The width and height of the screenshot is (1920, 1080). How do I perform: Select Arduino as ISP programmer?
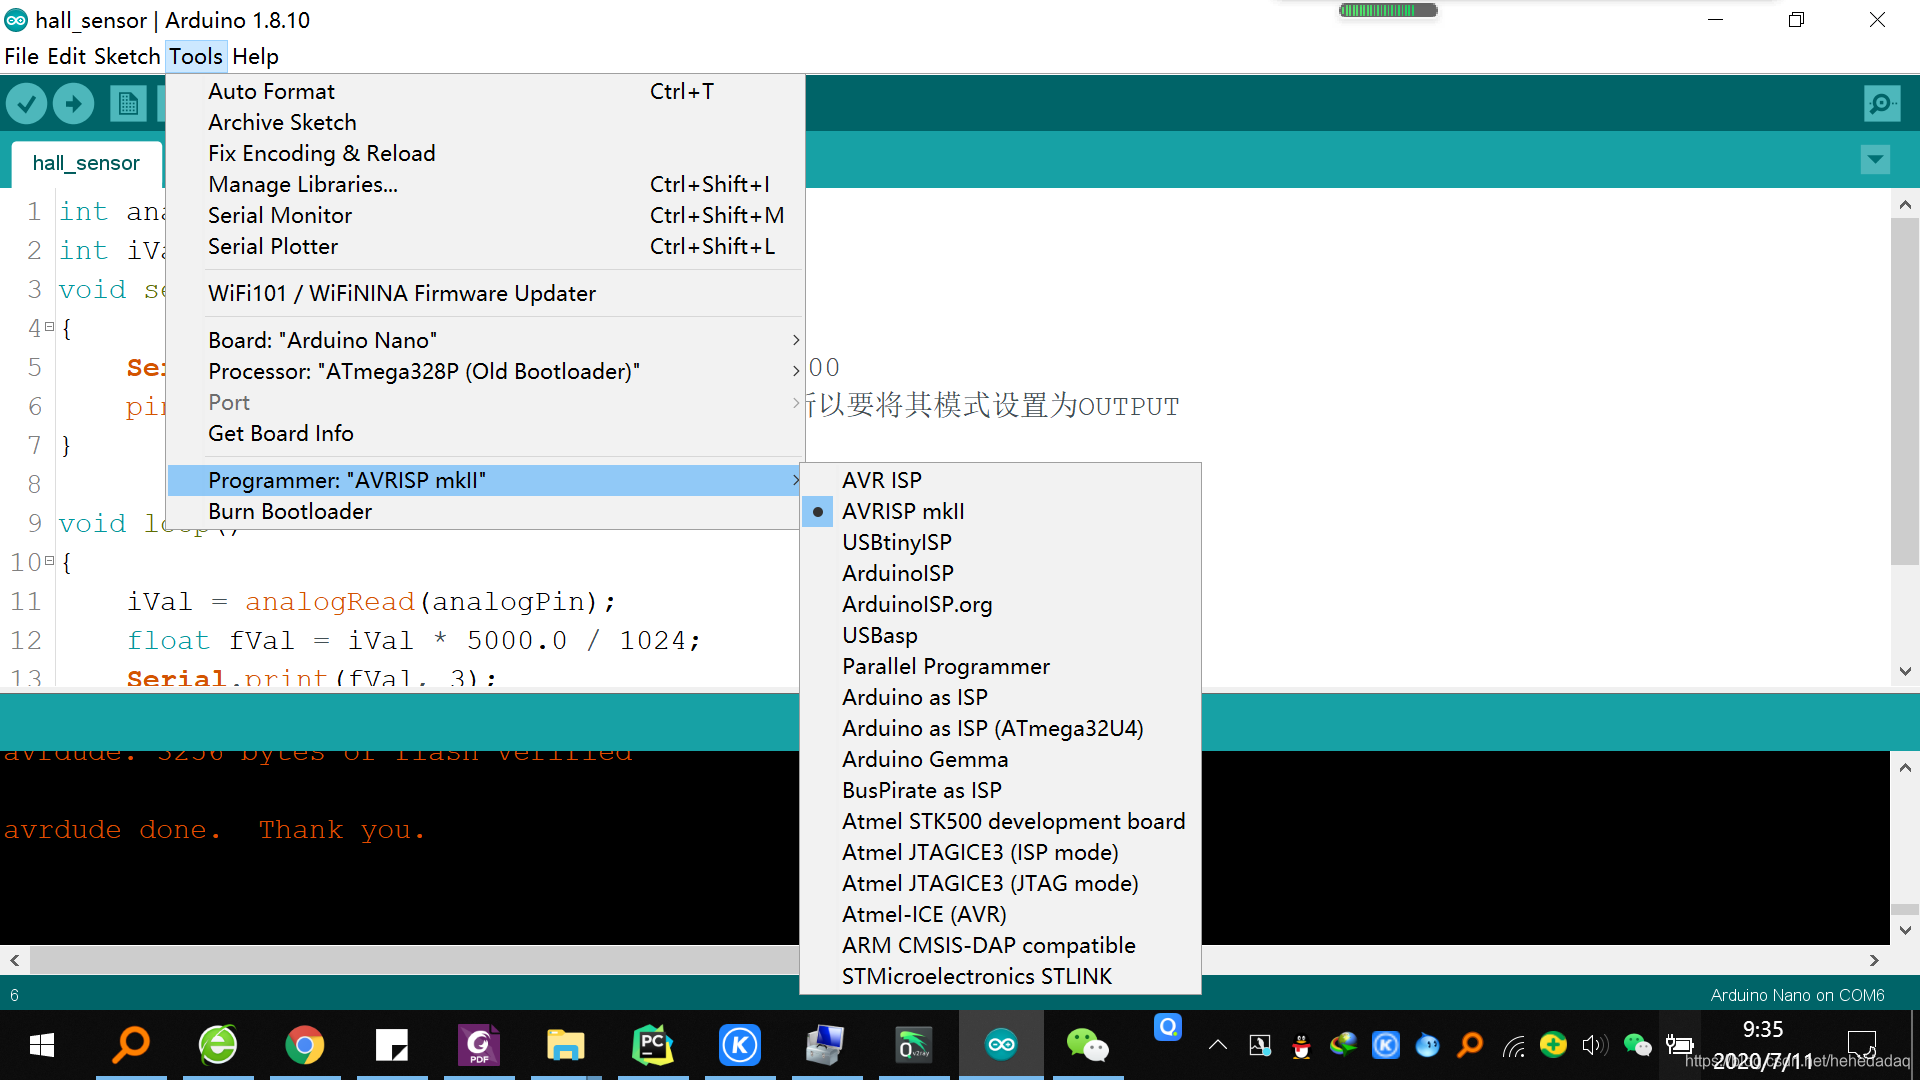point(914,697)
